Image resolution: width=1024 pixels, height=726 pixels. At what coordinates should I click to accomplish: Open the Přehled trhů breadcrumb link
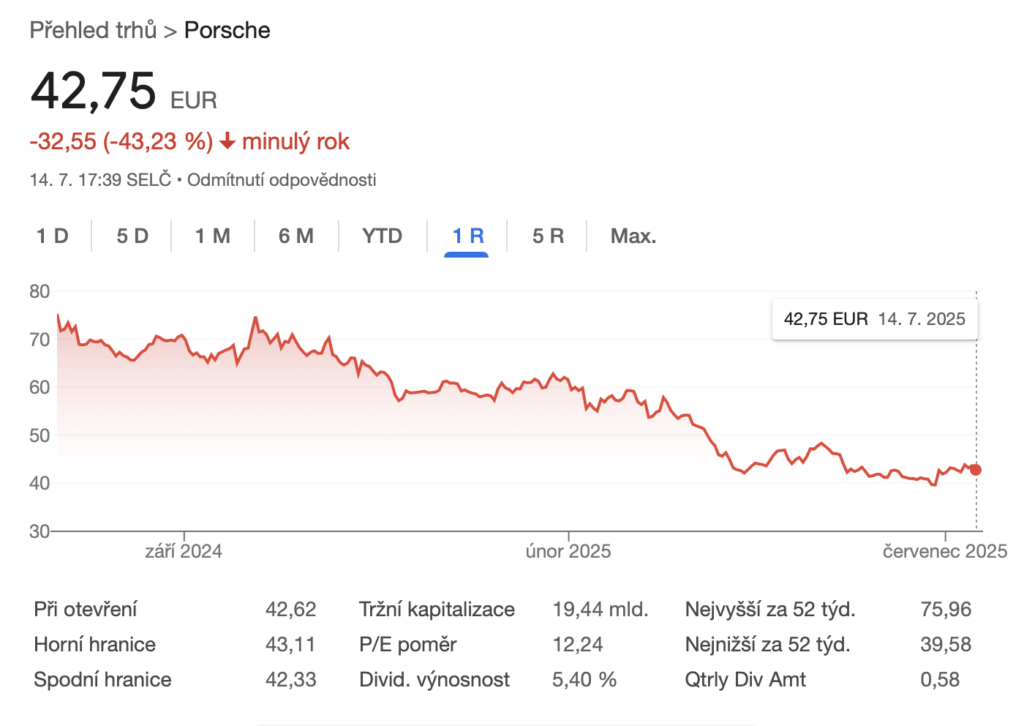click(93, 30)
